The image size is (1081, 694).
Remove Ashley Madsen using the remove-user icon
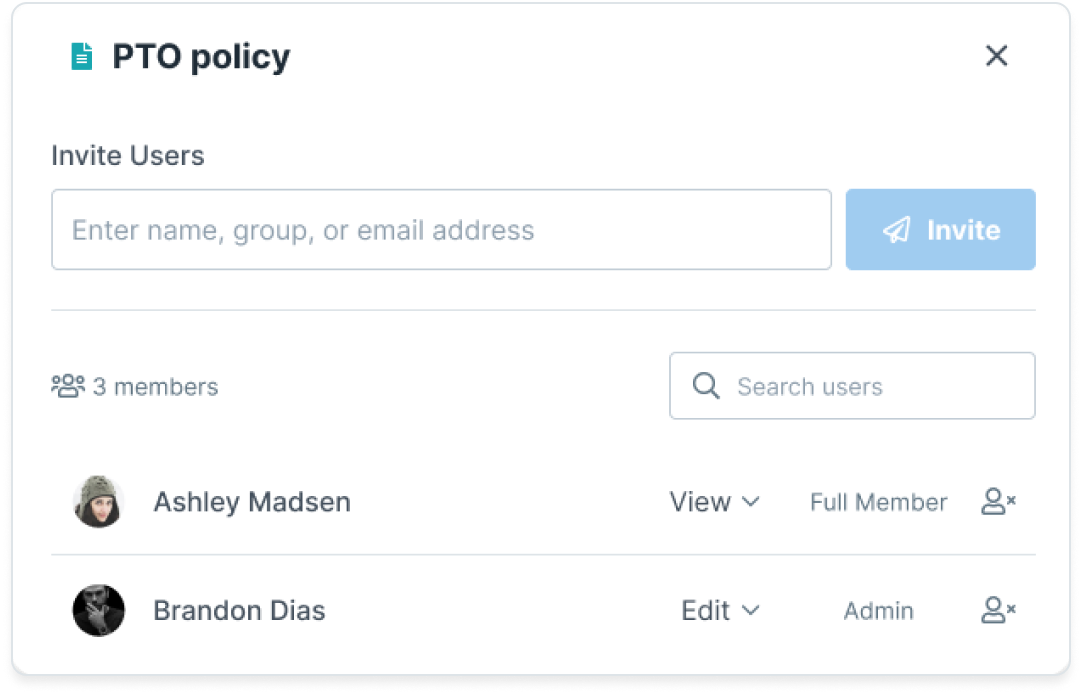[x=998, y=502]
